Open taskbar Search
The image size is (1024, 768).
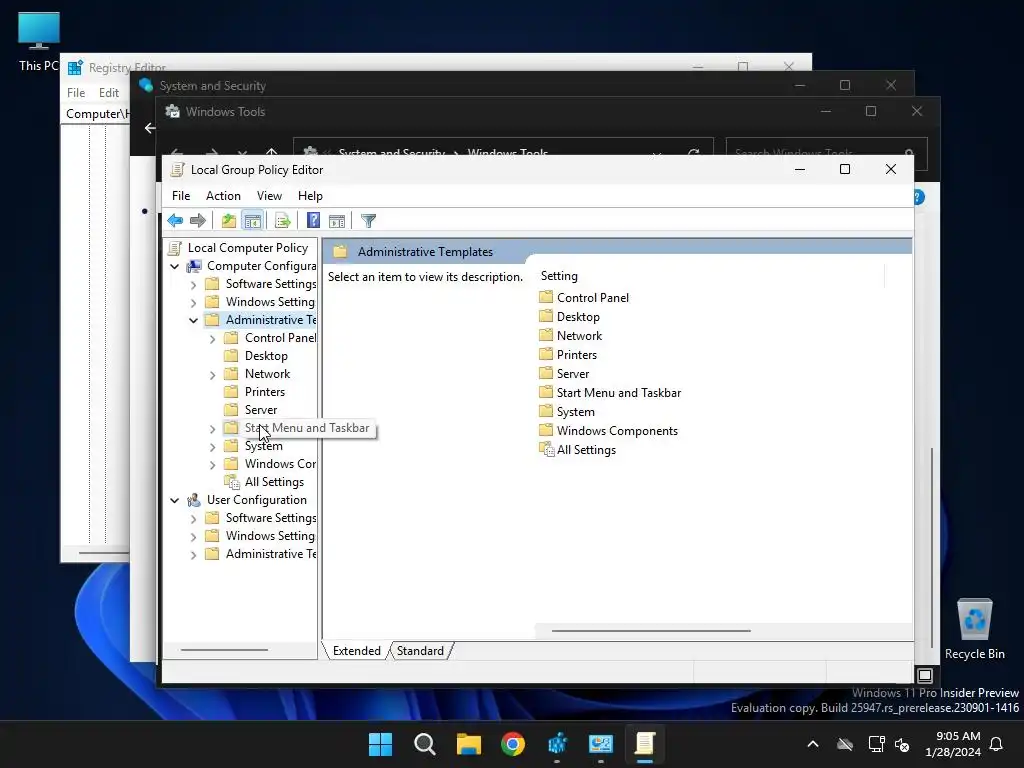point(424,744)
